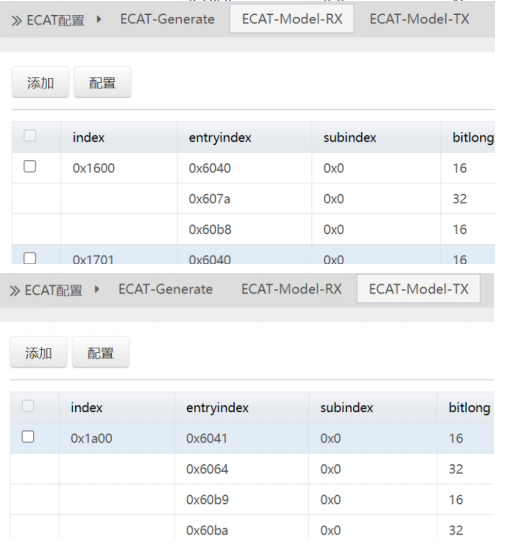Click the double-chevron icon beside lower ECAT配置

(15, 291)
